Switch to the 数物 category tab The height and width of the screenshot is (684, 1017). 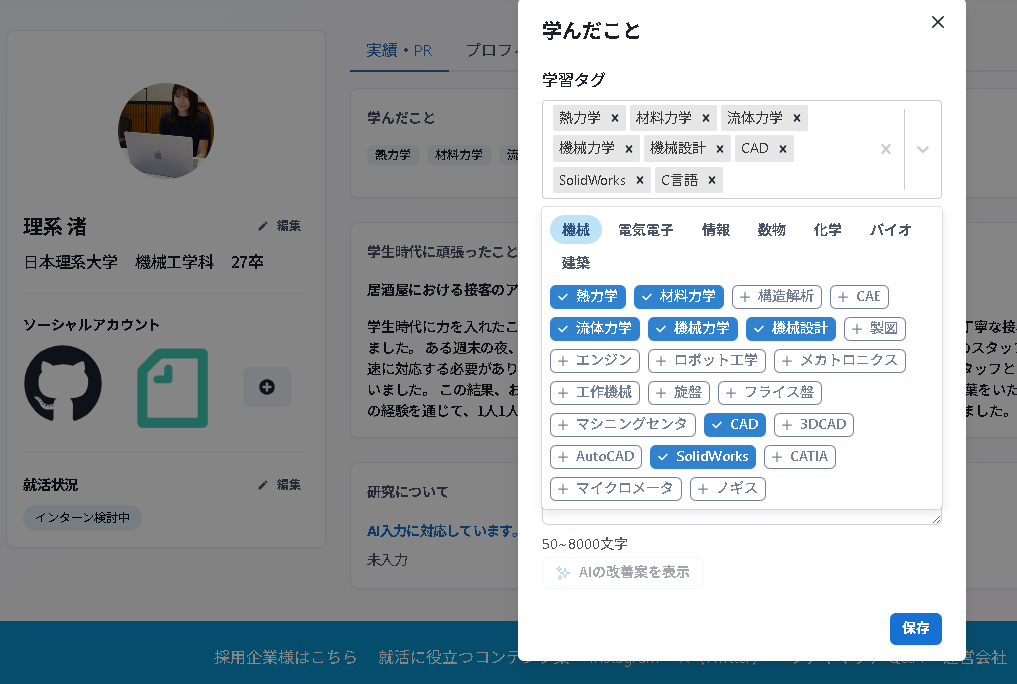click(x=772, y=230)
